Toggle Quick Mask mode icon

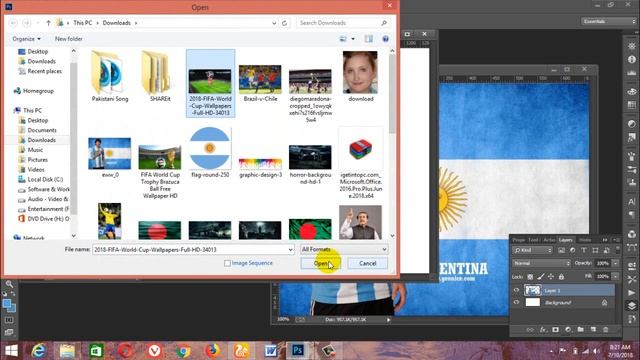(x=9, y=320)
